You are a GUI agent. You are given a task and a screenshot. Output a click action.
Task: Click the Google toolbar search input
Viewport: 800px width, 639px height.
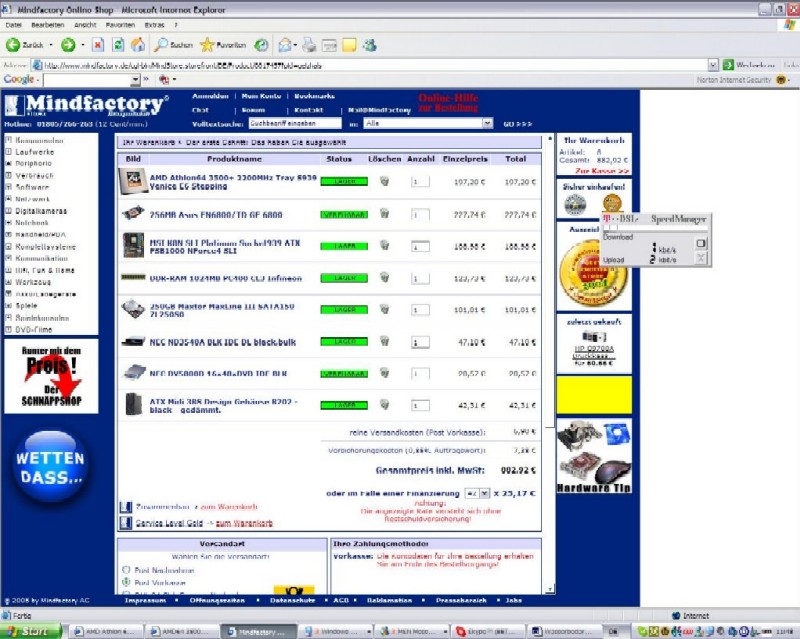[87, 80]
